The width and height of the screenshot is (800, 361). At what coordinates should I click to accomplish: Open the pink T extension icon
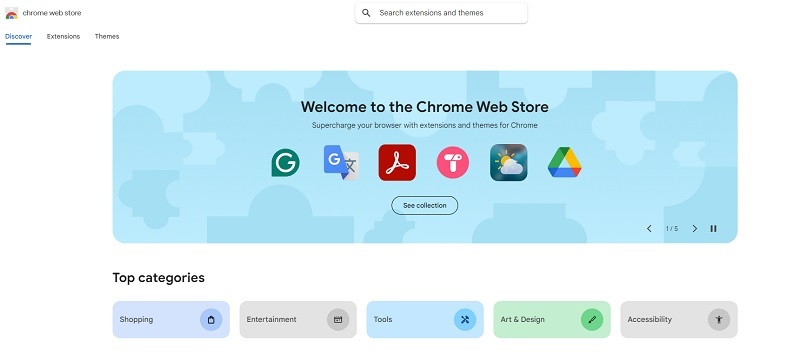click(453, 163)
